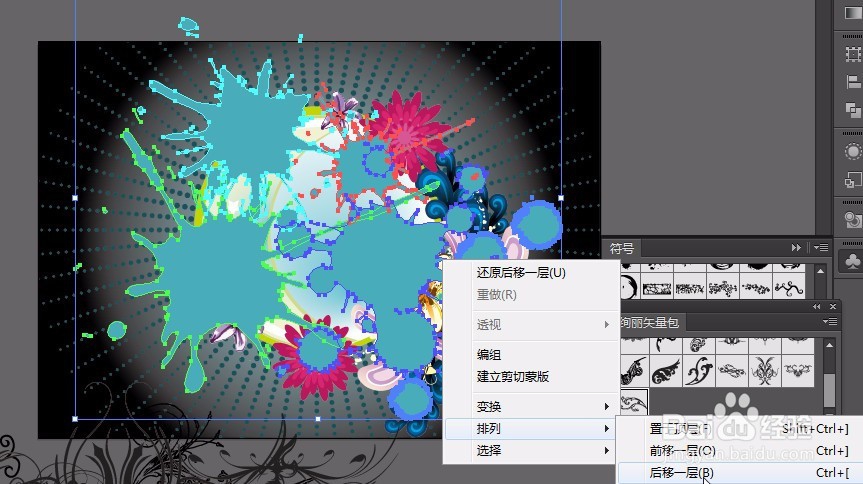Select the symmetrical ornate crest symbol

pos(764,371)
